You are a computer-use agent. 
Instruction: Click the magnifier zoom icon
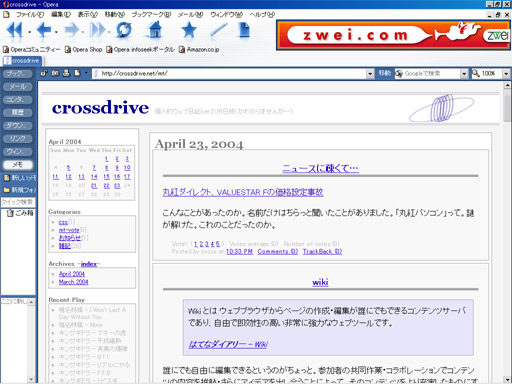coord(476,73)
